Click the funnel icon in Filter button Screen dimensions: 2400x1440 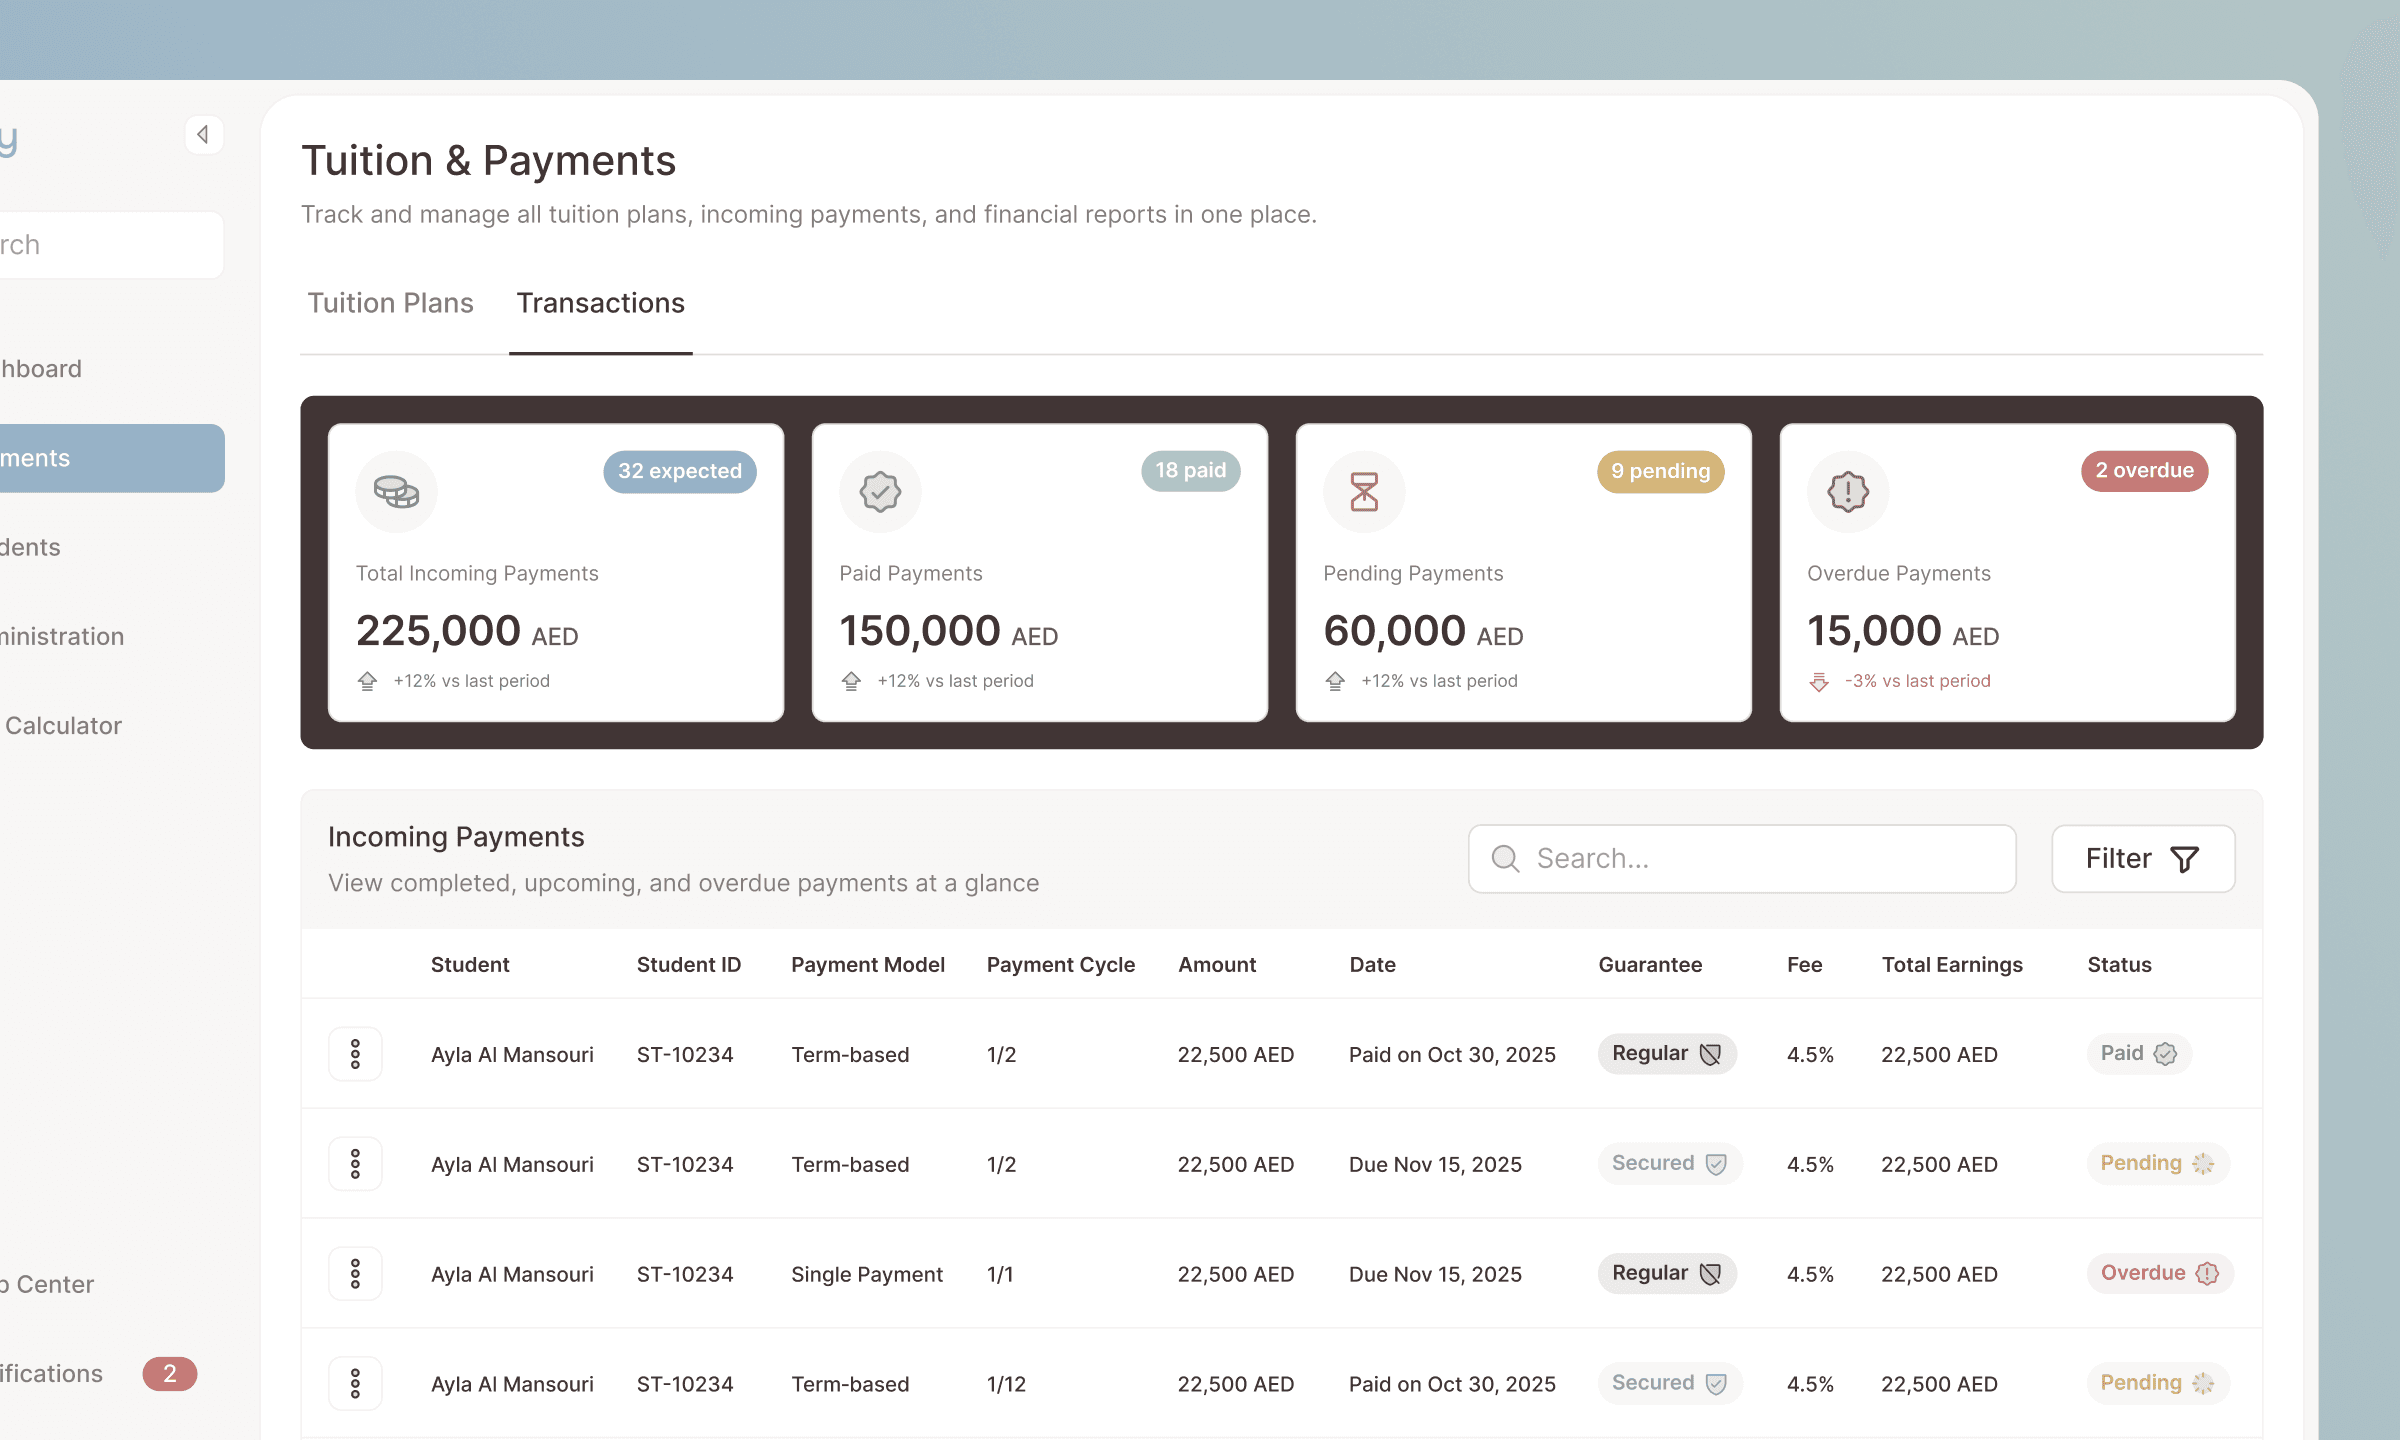[2185, 859]
